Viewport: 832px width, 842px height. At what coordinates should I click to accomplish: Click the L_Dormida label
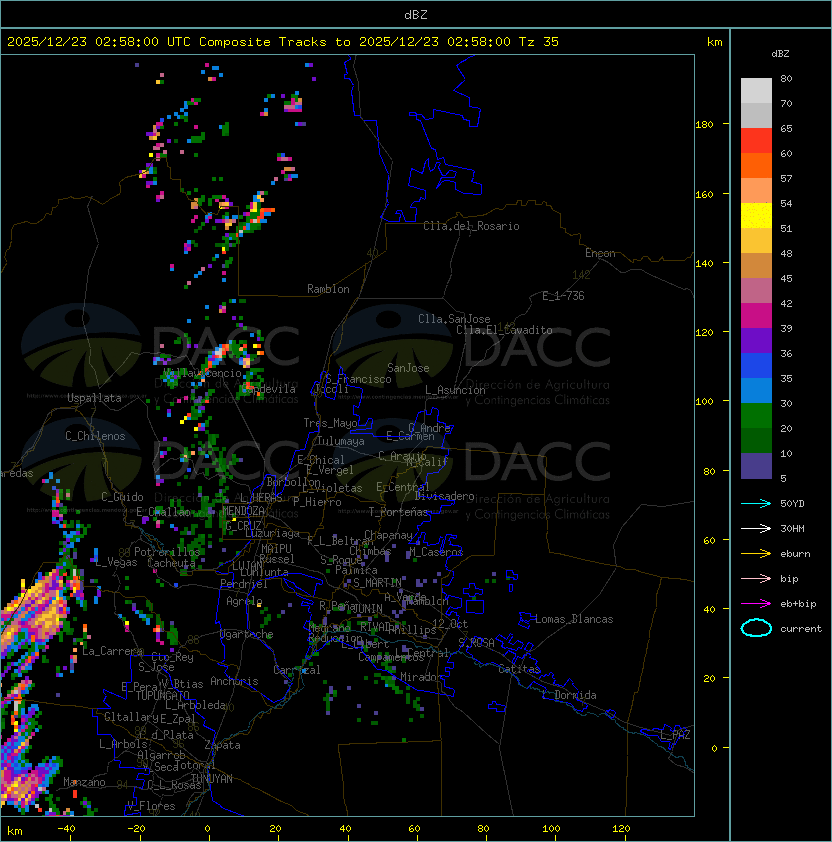[569, 695]
